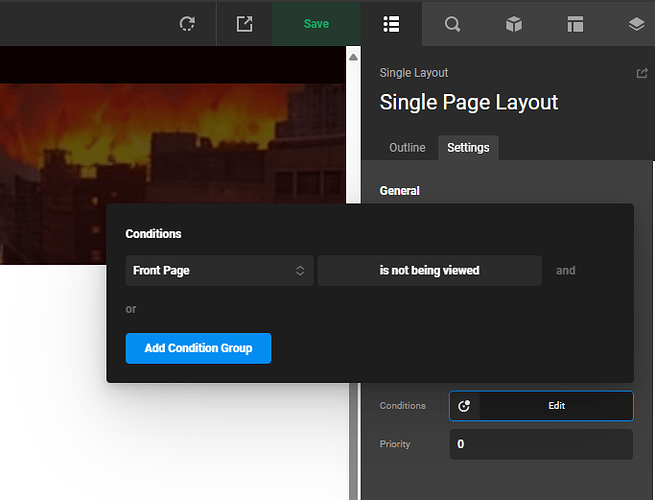Viewport: 655px width, 500px height.
Task: Open the Front Page condition dropdown
Action: click(x=219, y=270)
